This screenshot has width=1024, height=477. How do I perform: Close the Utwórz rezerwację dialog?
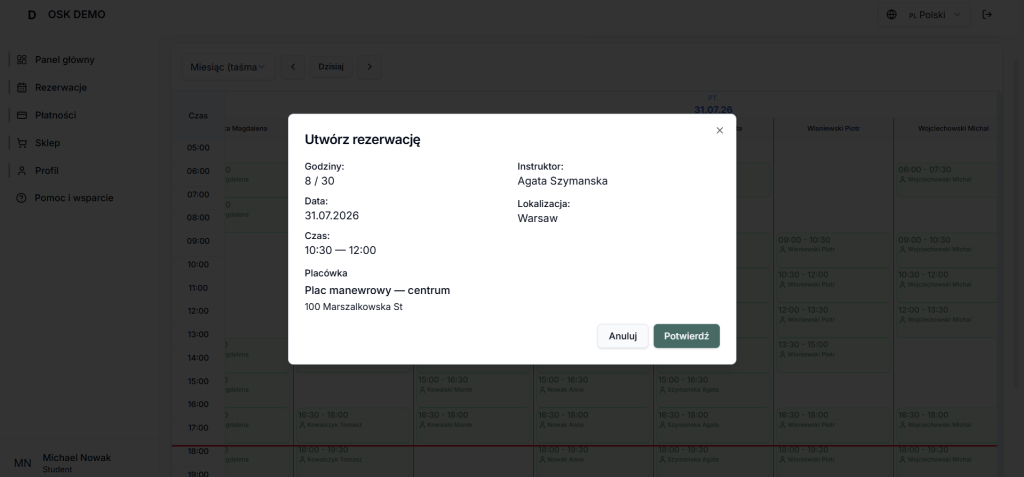pos(720,130)
